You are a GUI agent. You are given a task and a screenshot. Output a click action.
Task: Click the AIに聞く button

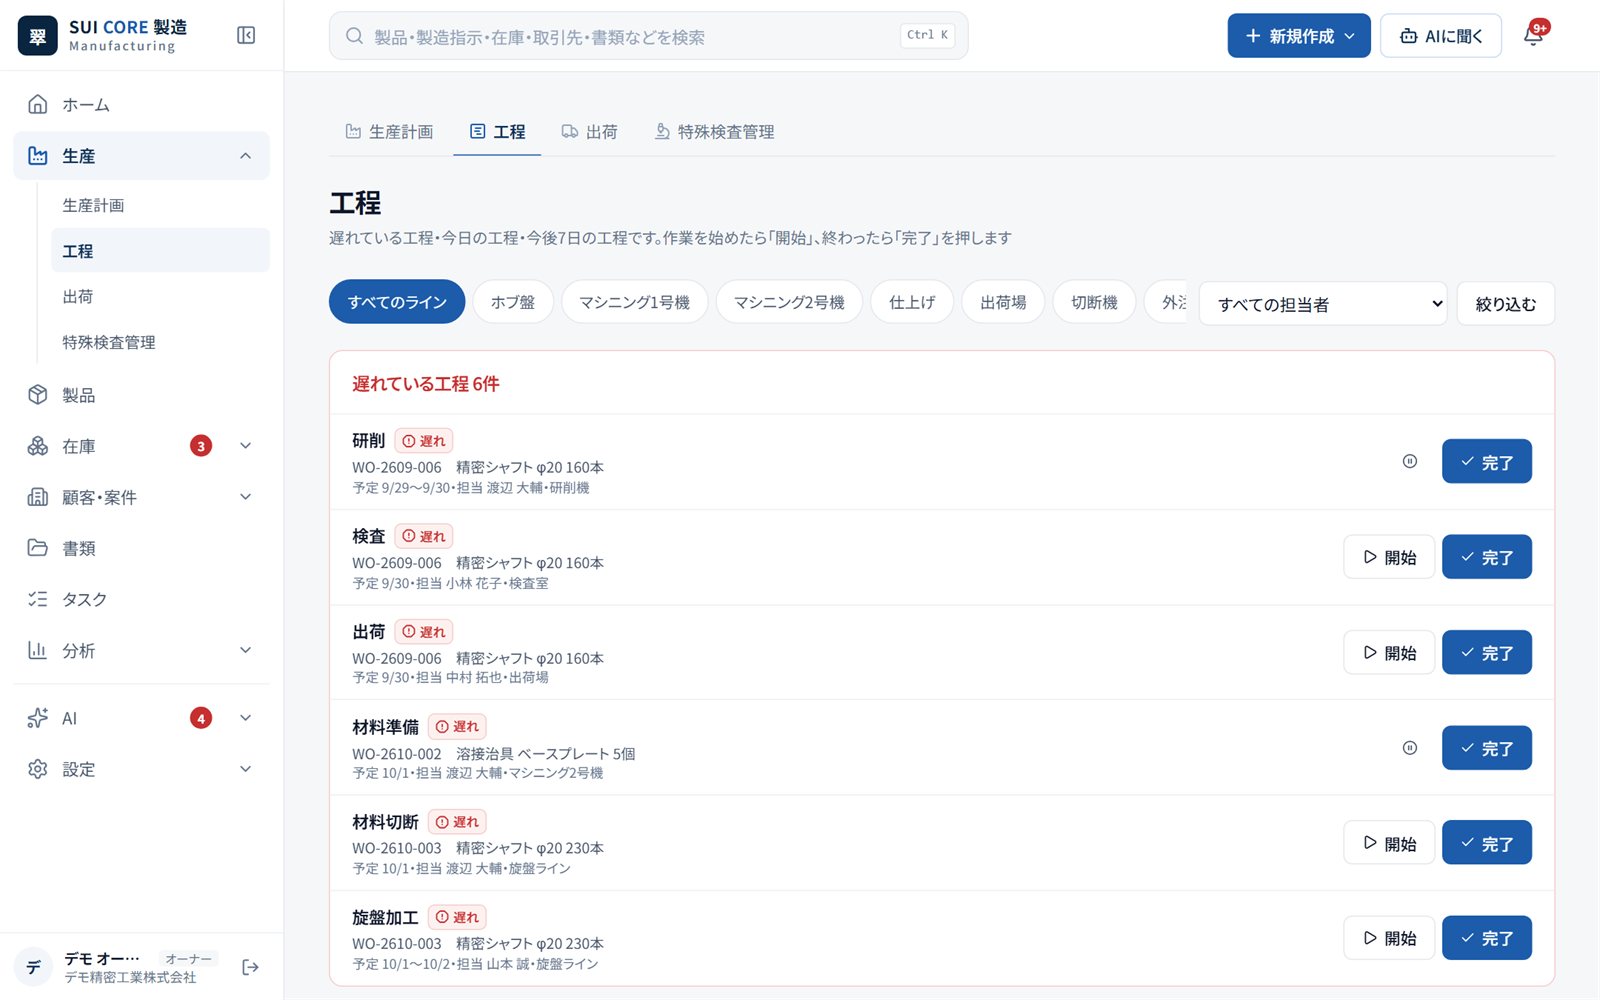tap(1441, 36)
